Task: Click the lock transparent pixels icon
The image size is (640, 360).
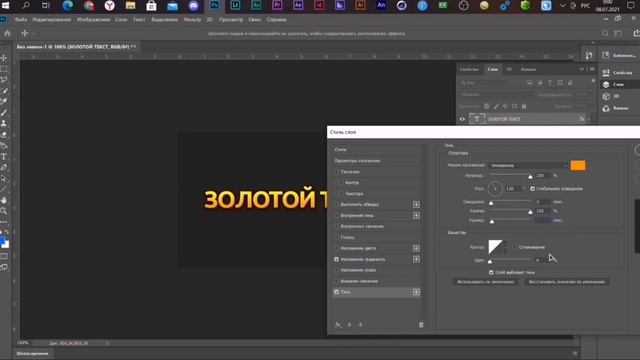Action: 487,106
